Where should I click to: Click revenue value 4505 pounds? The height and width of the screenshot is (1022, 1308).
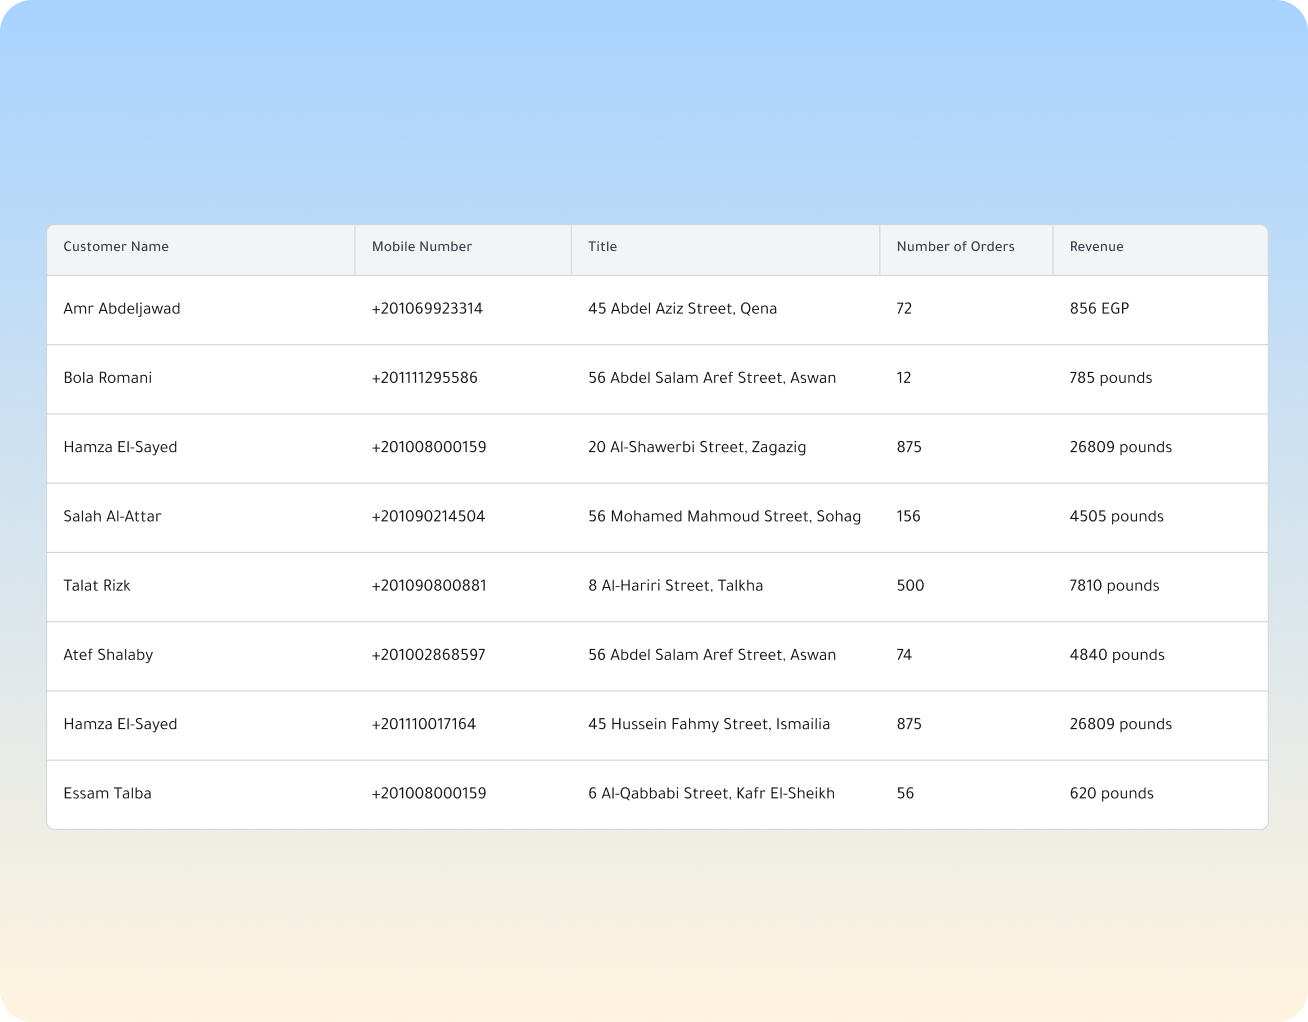tap(1117, 517)
